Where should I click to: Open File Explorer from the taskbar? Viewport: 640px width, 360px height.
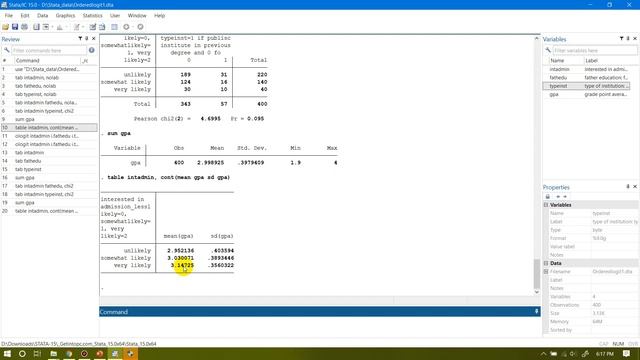(53, 353)
